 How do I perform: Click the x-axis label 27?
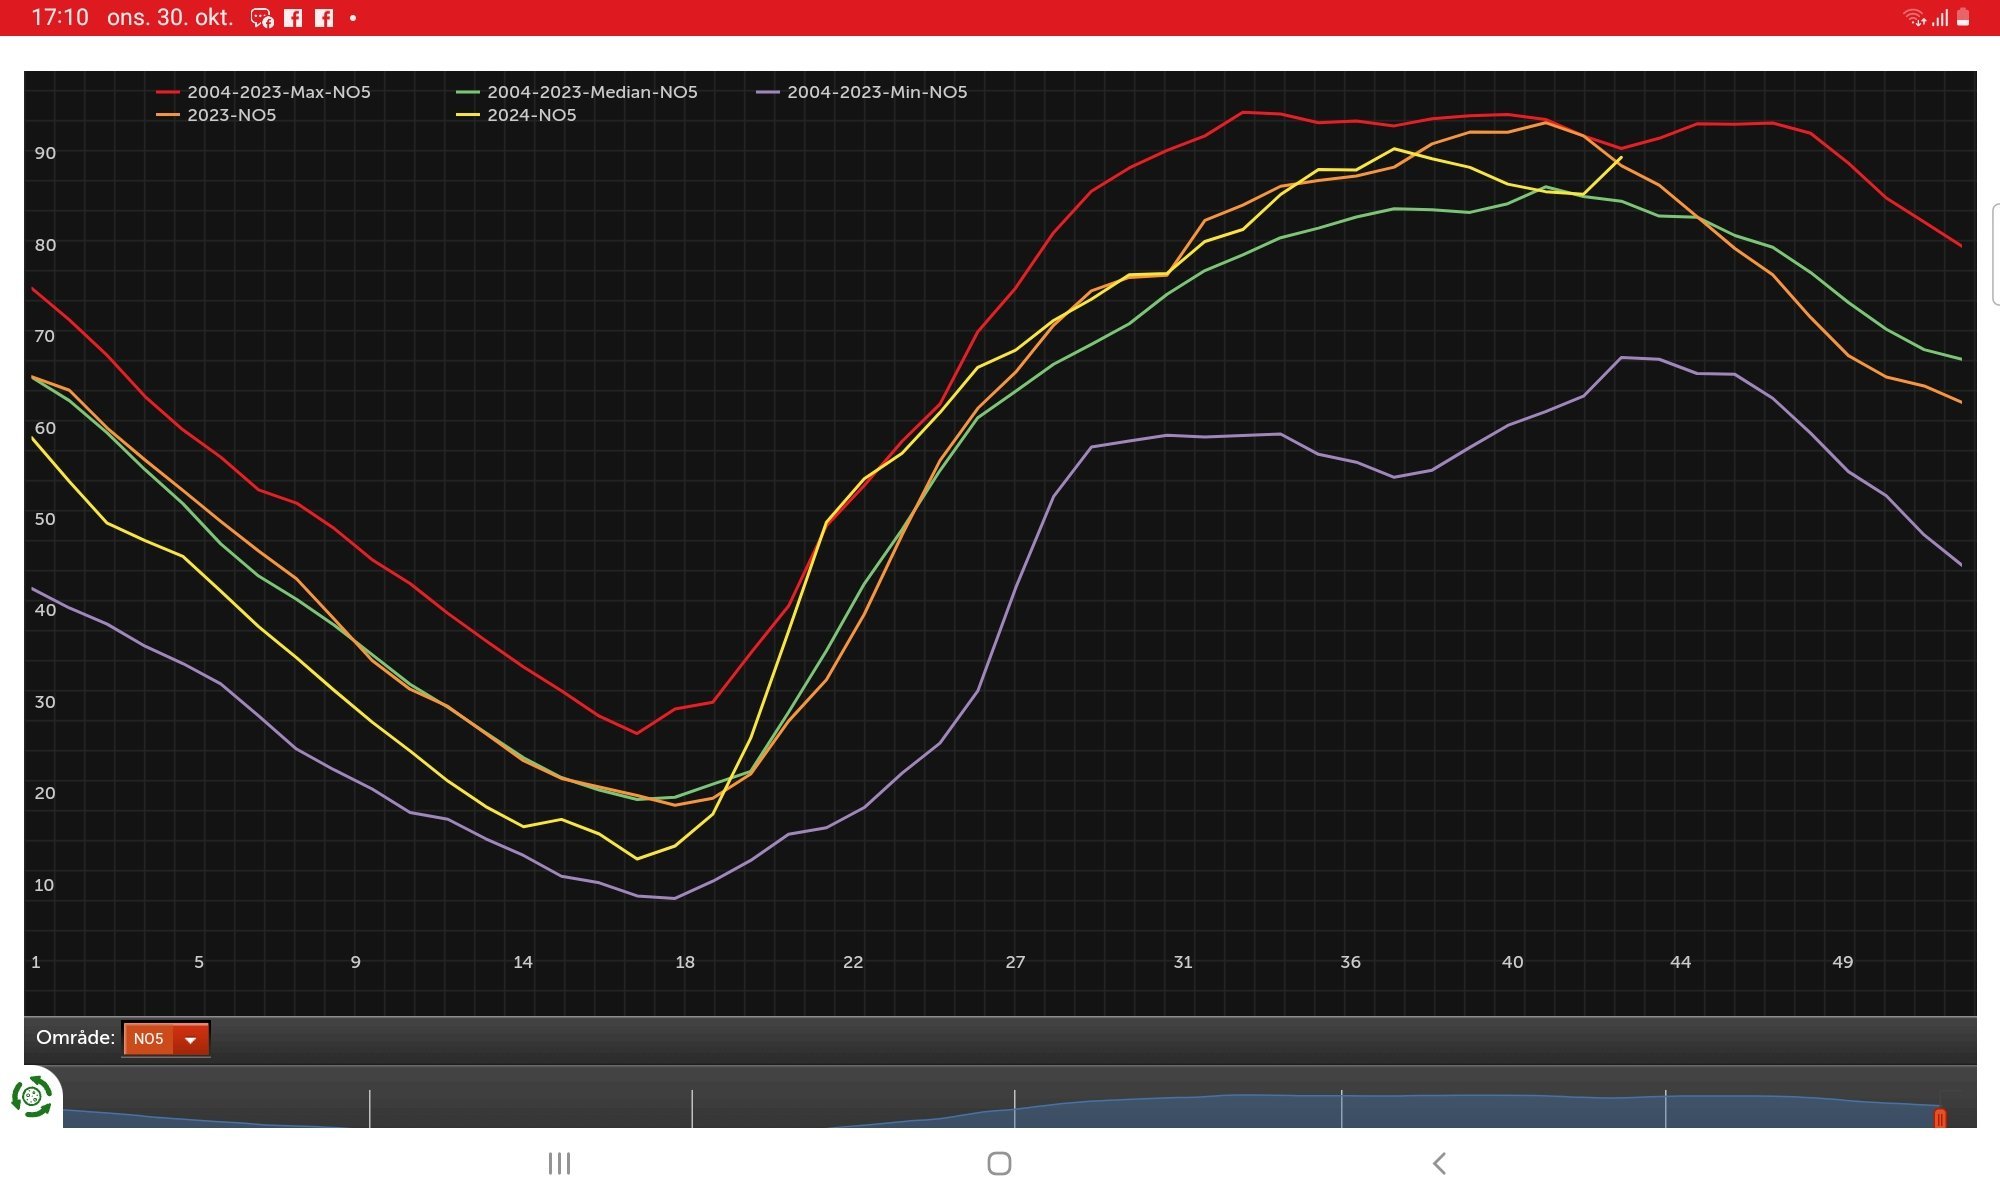point(1015,962)
